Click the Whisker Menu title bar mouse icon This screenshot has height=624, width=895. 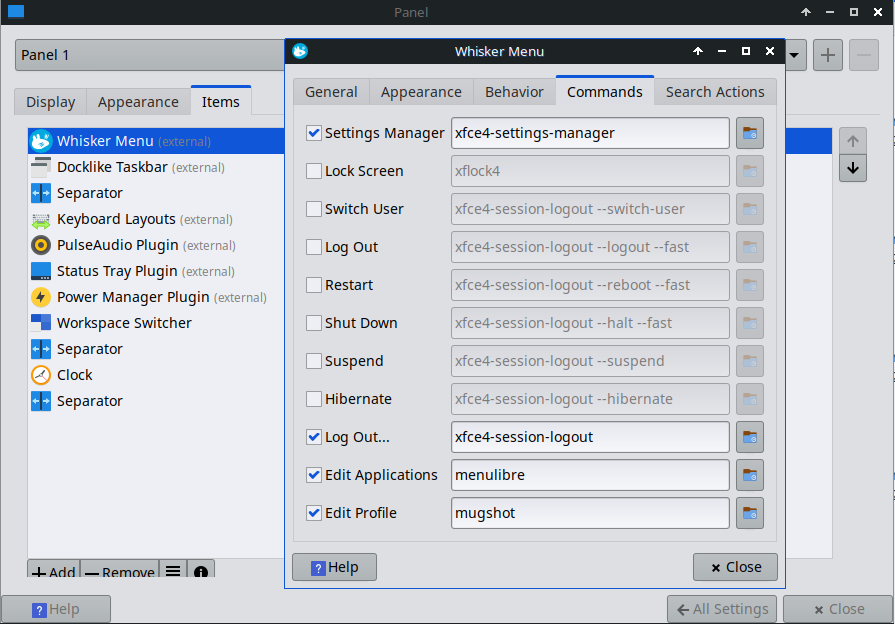pos(300,51)
